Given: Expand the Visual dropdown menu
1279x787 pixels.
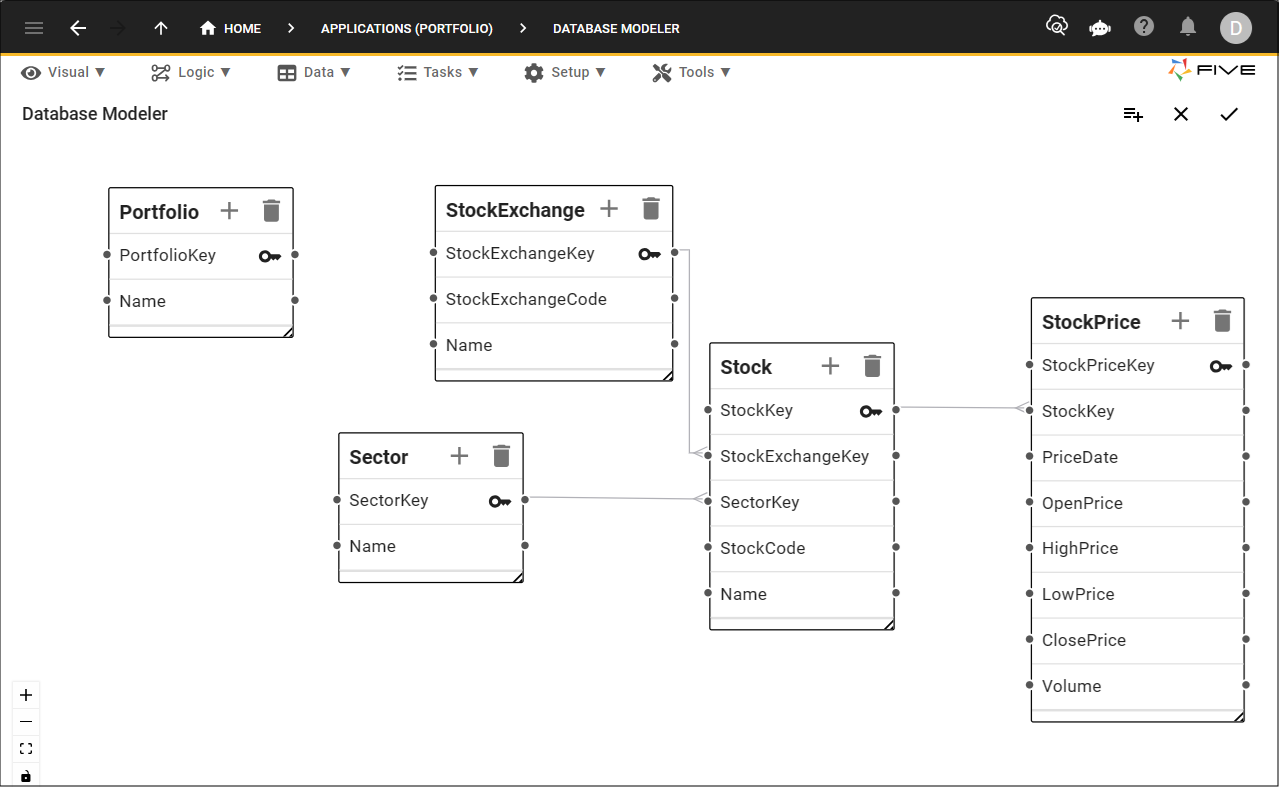Looking at the screenshot, I should (x=63, y=72).
